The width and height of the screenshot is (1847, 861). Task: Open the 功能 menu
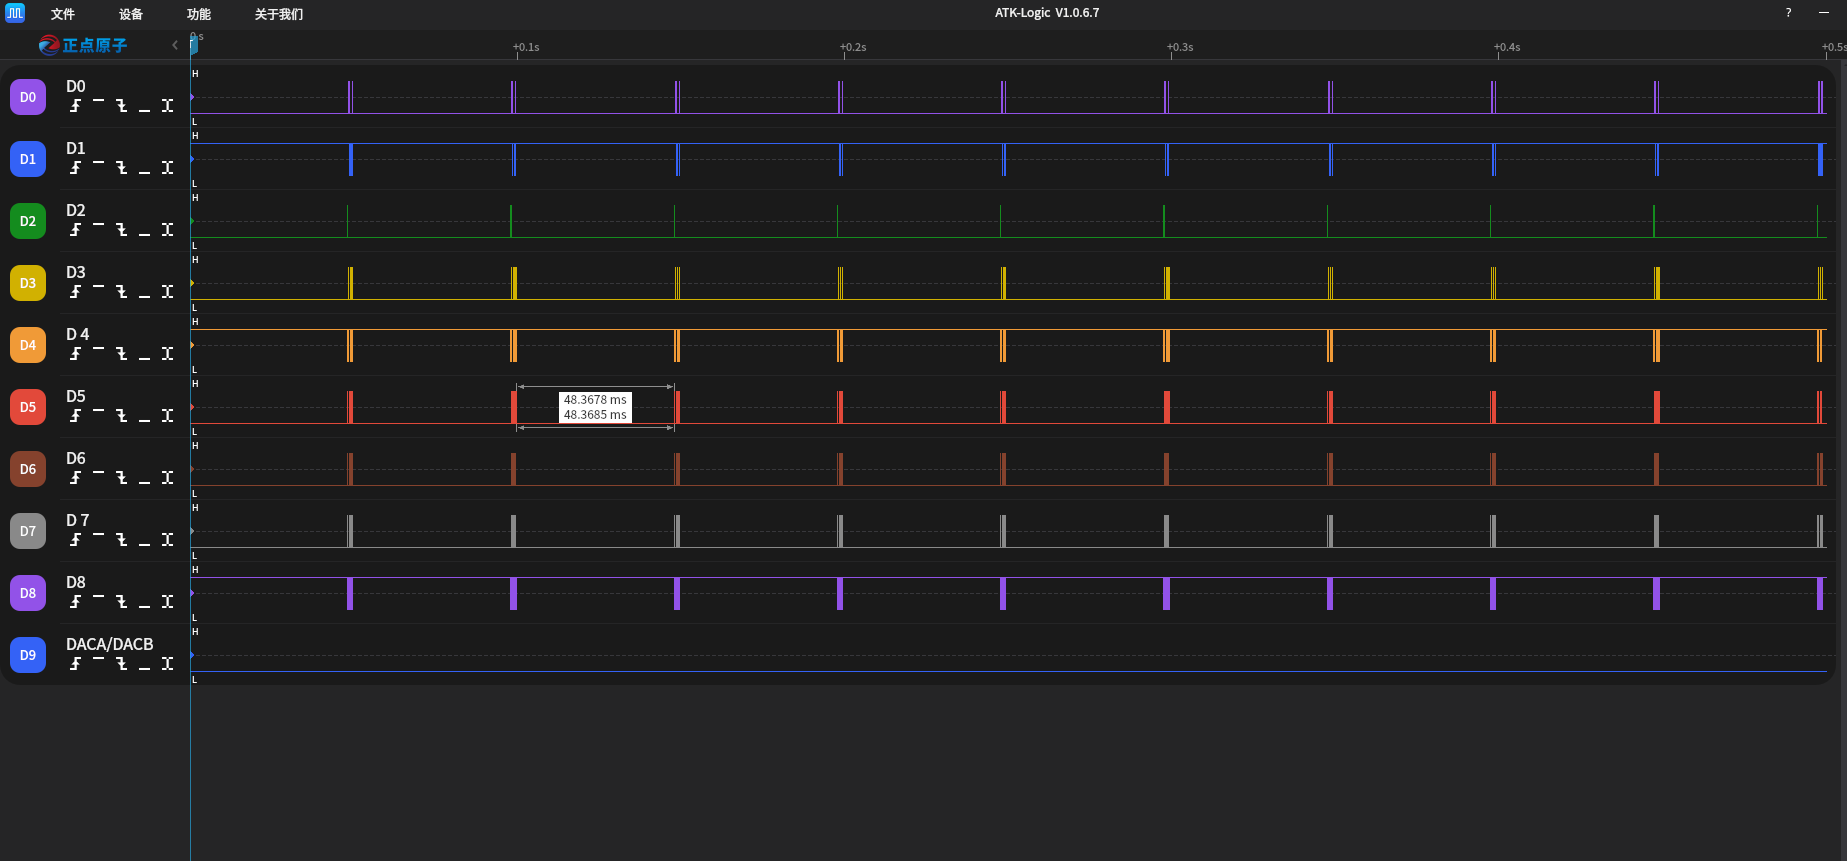point(199,14)
